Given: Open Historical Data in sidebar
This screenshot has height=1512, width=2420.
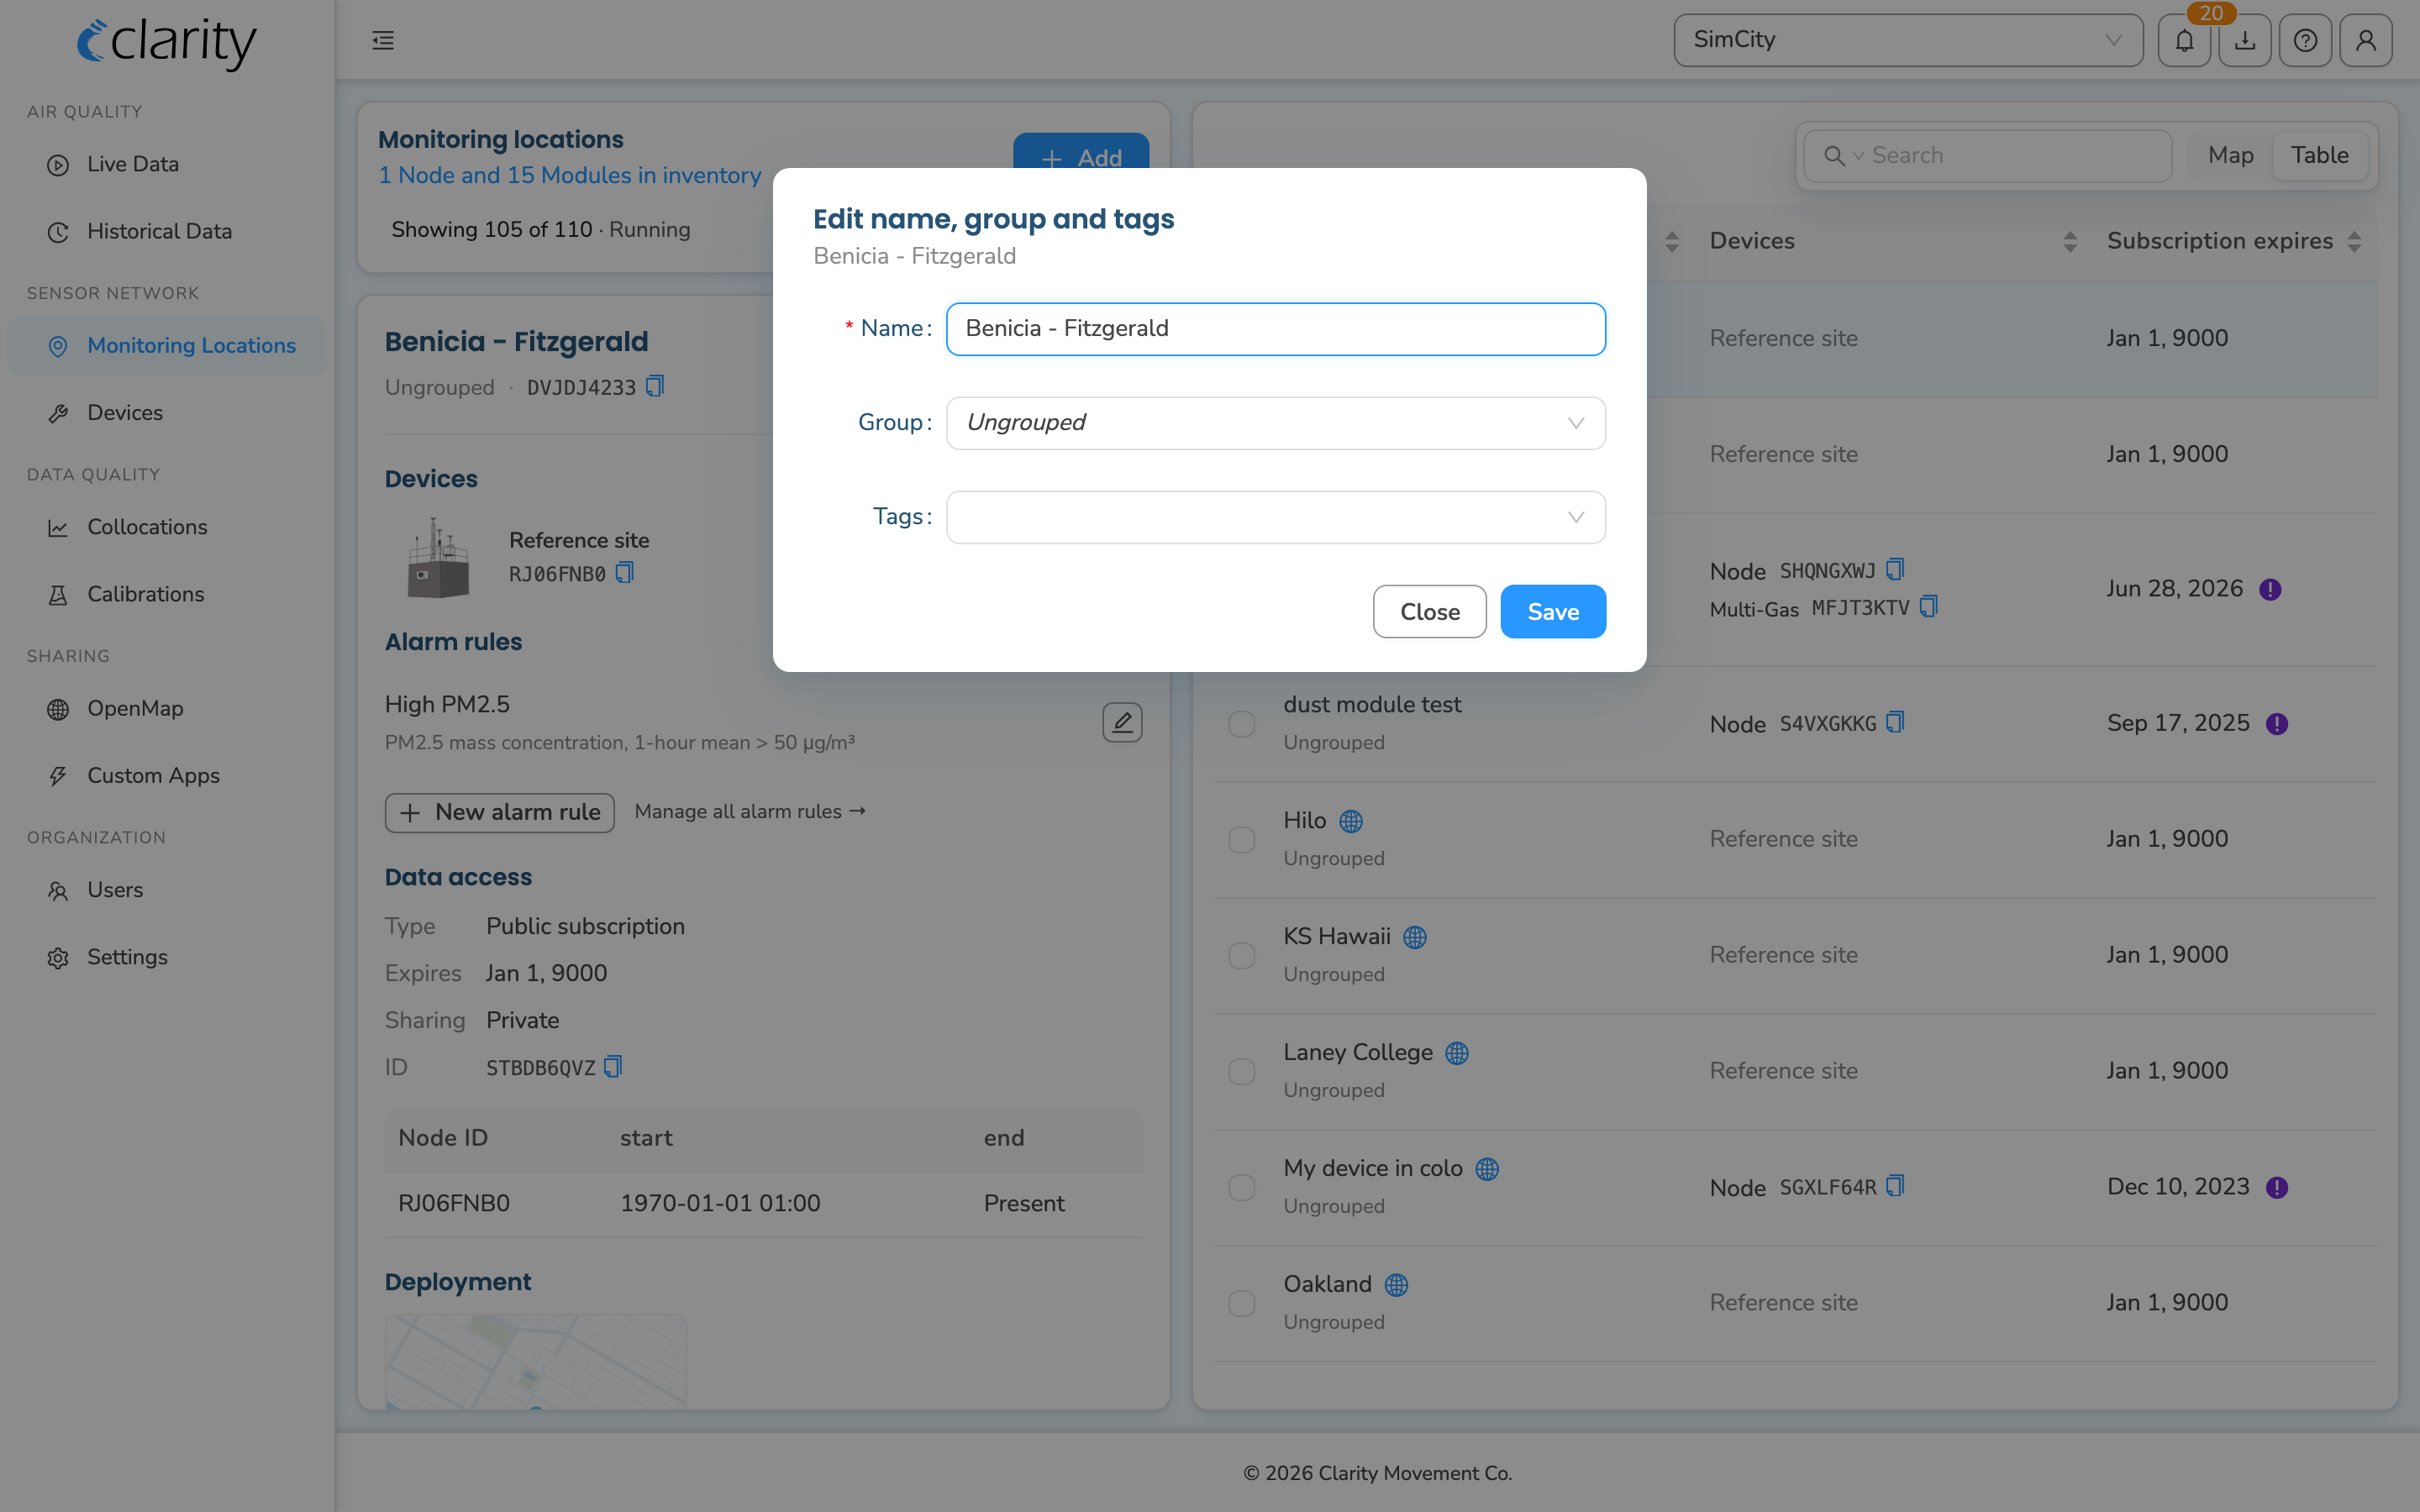Looking at the screenshot, I should [167, 231].
